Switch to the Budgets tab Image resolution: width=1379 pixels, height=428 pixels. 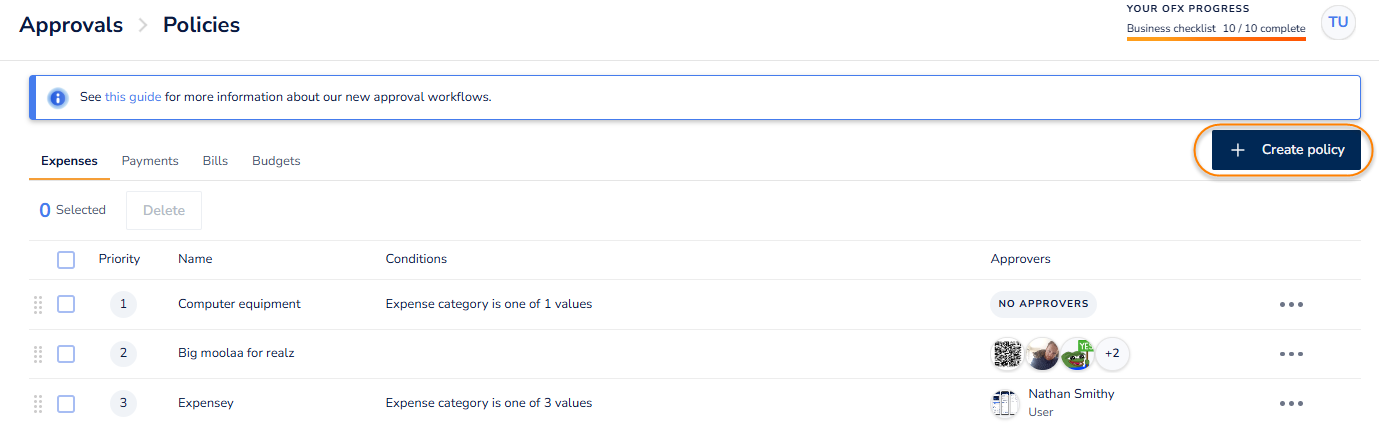click(x=276, y=161)
